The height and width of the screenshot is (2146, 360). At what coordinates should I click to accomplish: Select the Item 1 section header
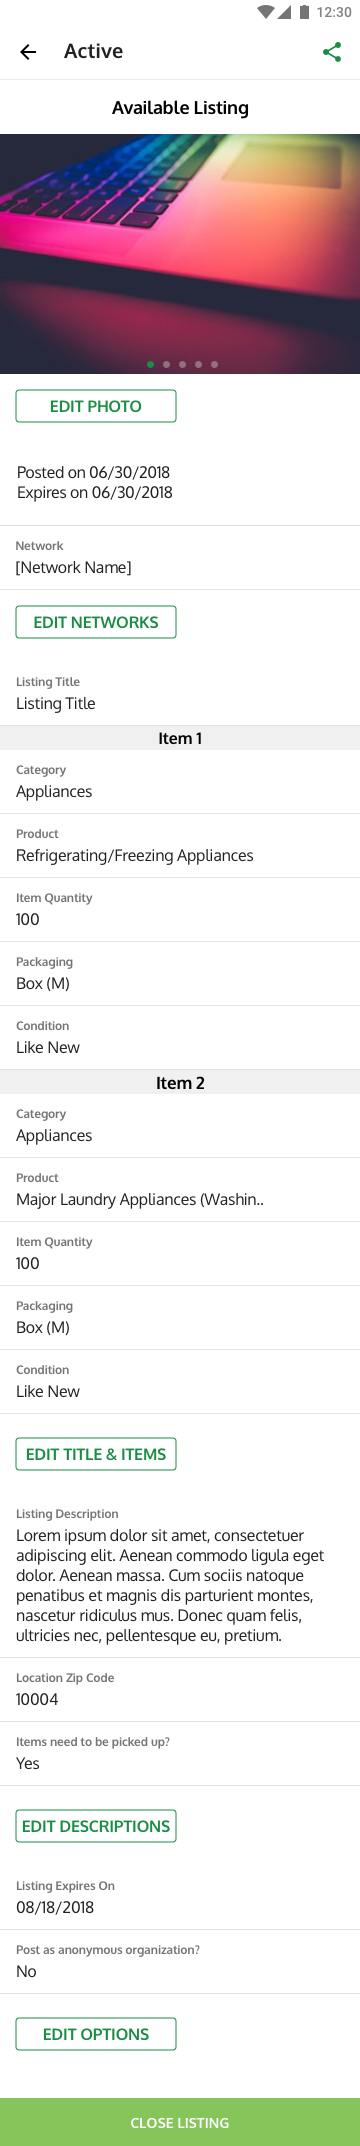coord(180,738)
